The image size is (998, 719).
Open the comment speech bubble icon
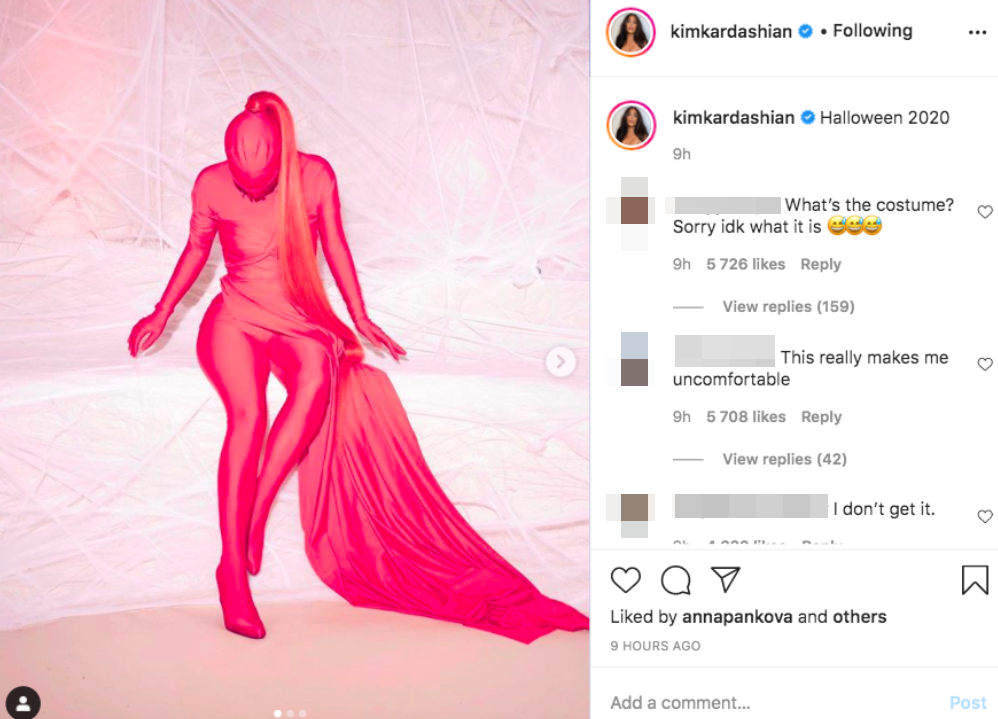[675, 580]
